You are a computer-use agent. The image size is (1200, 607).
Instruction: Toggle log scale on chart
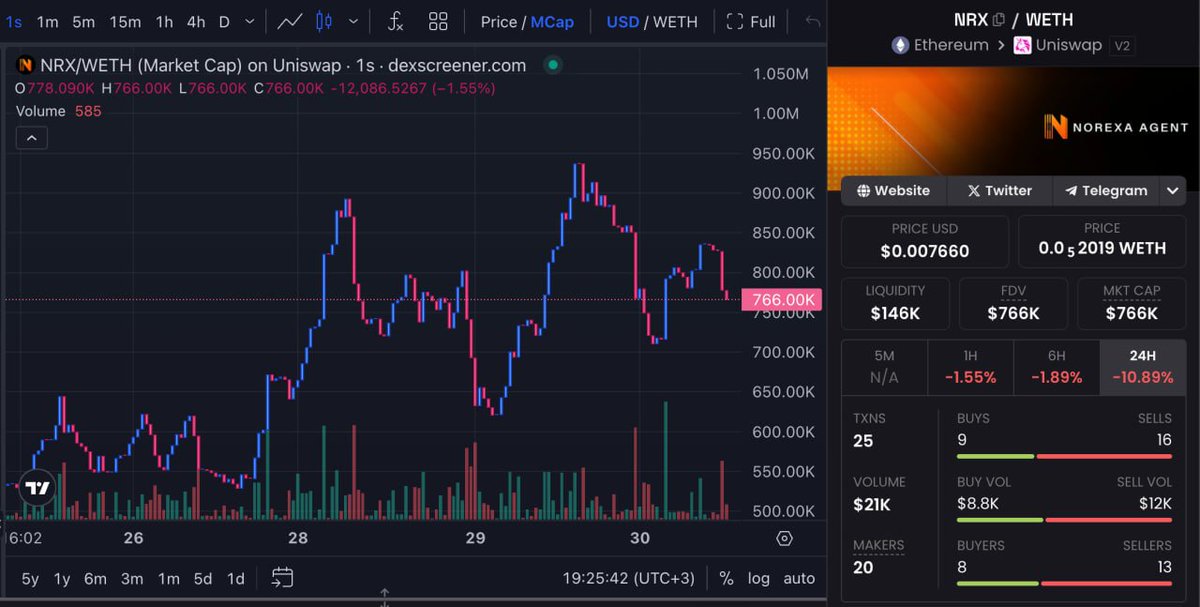(759, 578)
